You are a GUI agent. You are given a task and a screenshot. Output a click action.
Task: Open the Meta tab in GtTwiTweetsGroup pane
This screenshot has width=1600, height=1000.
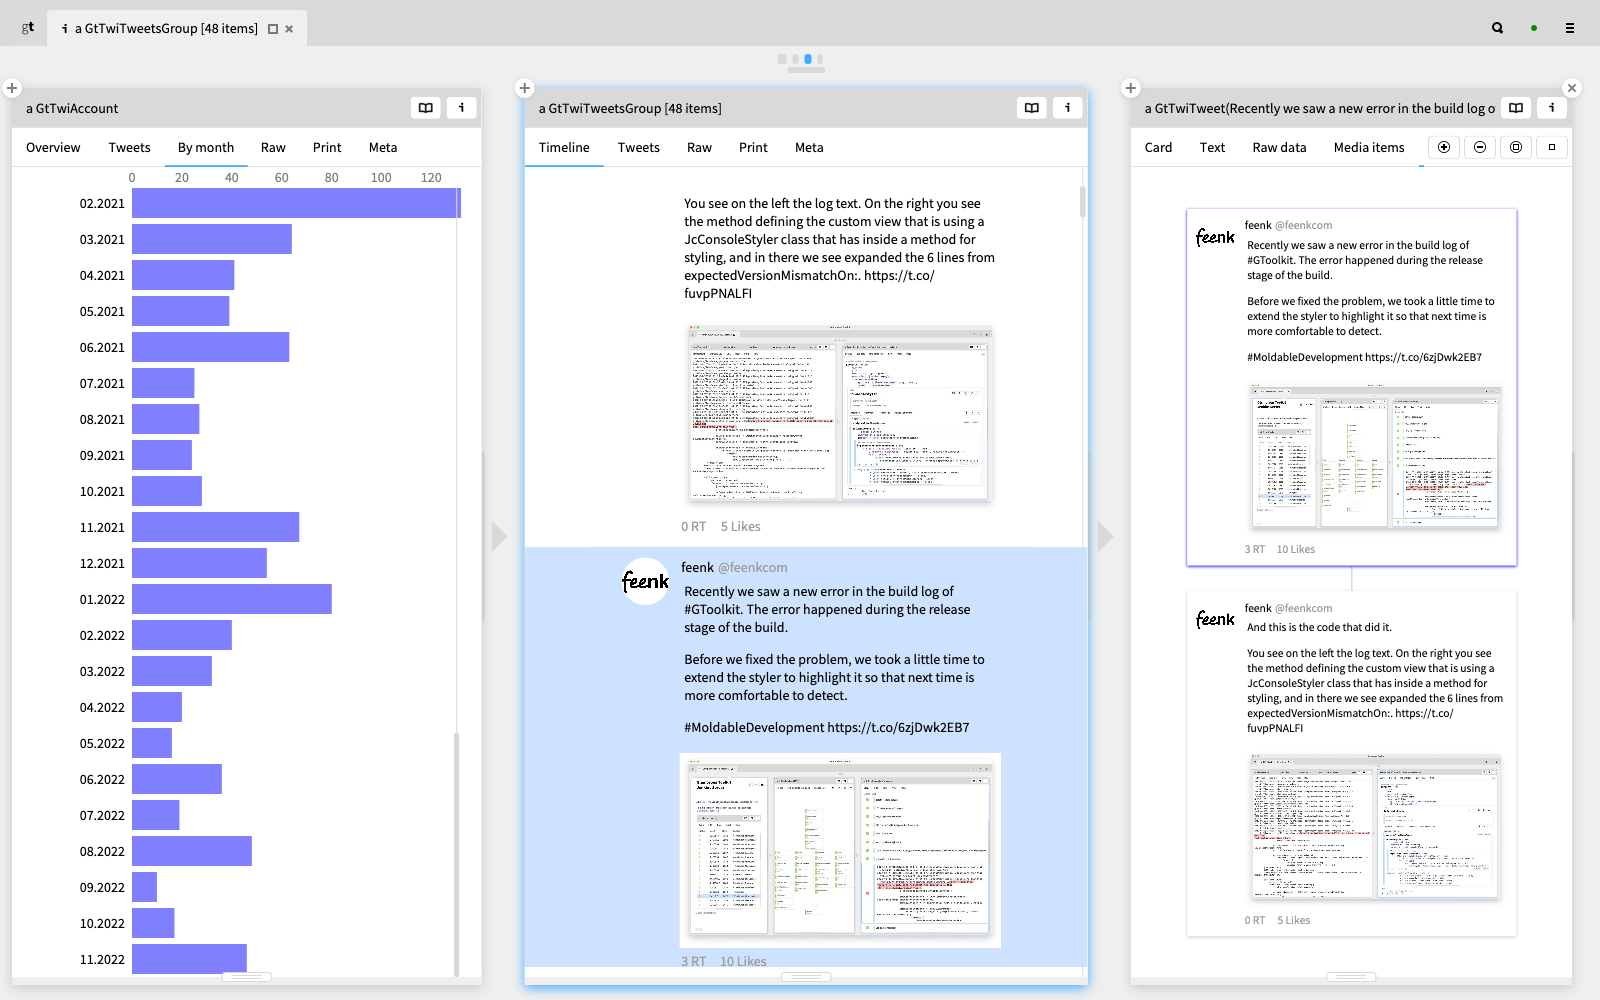(809, 147)
